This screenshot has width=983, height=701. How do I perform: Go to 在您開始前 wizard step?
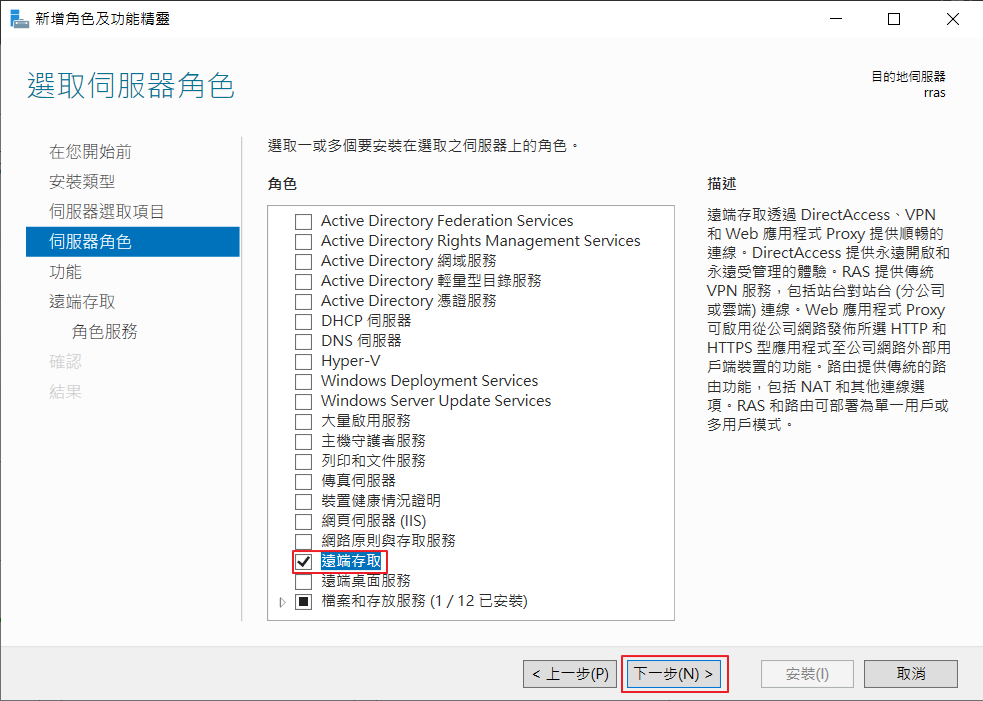coord(90,152)
